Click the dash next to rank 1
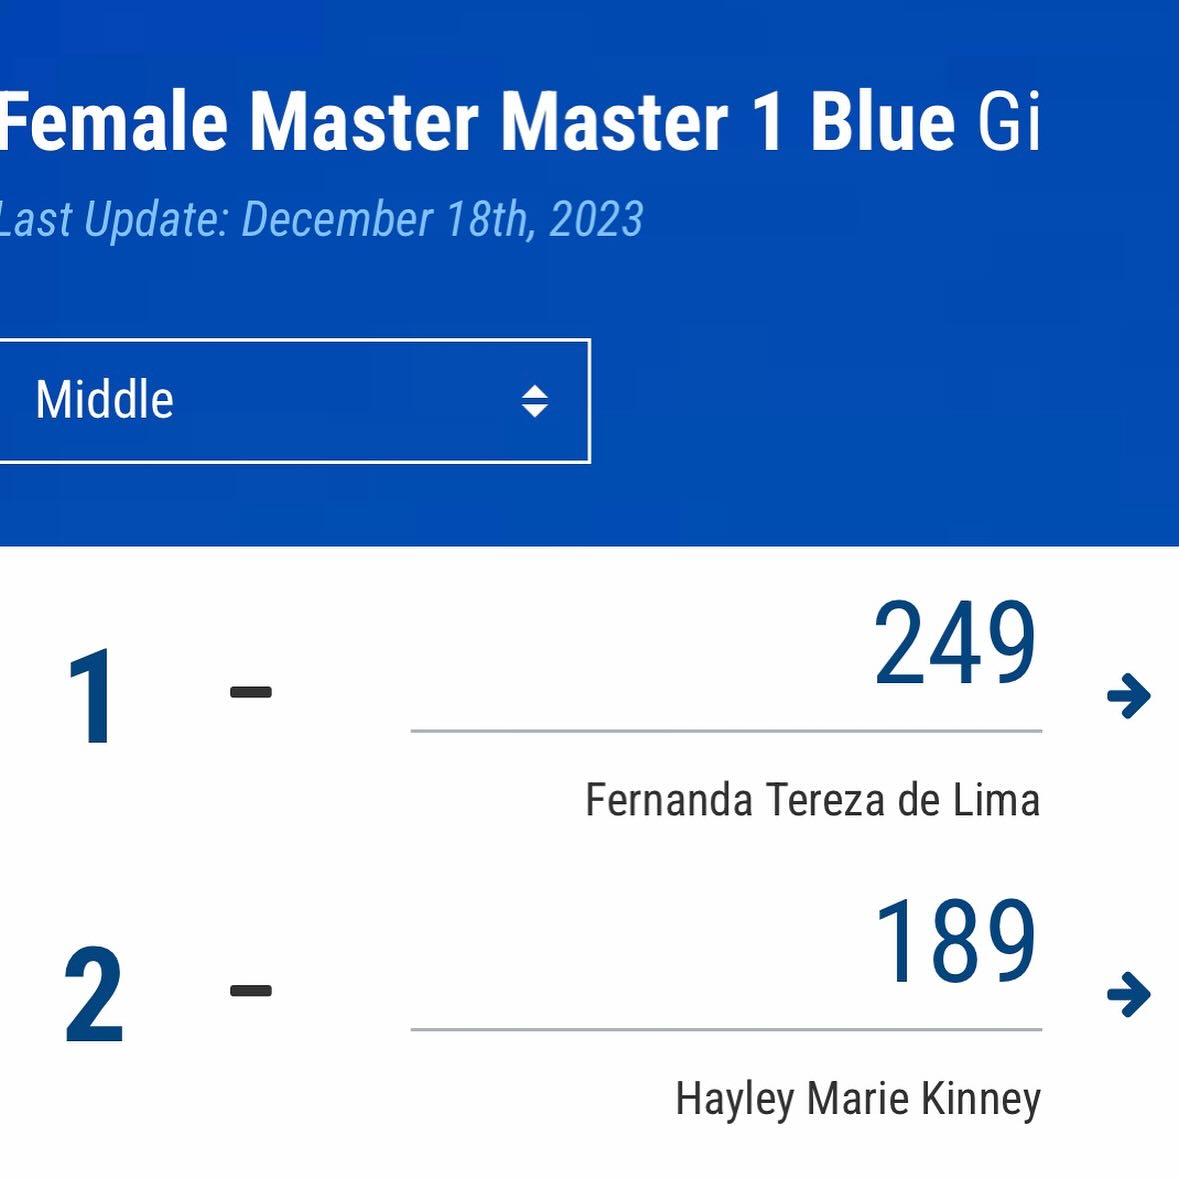1179x1179 pixels. (x=251, y=692)
